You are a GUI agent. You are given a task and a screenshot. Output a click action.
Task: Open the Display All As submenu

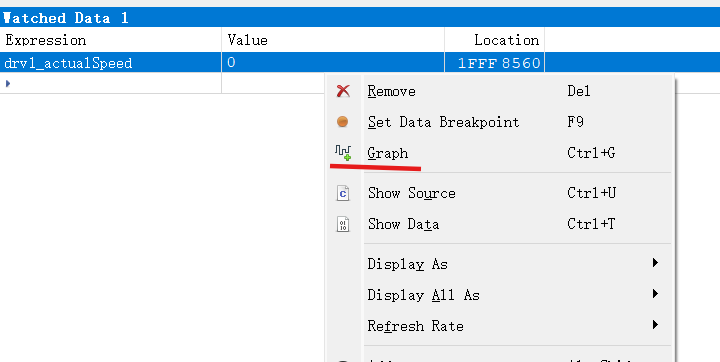pos(500,294)
